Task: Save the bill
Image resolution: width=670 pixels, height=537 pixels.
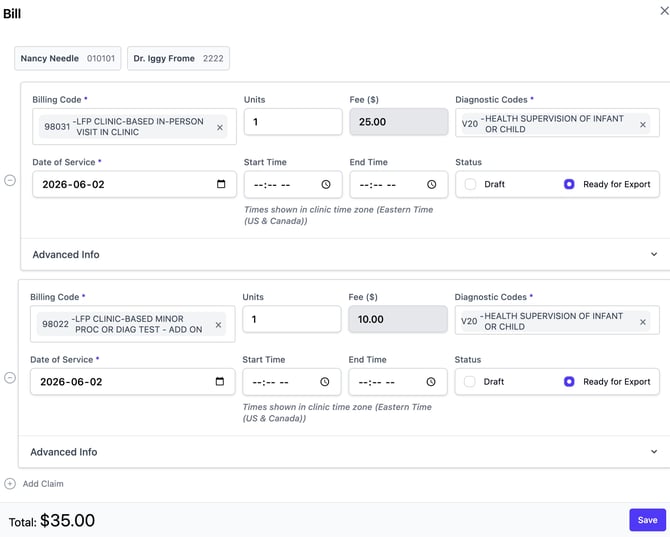Action: [647, 520]
